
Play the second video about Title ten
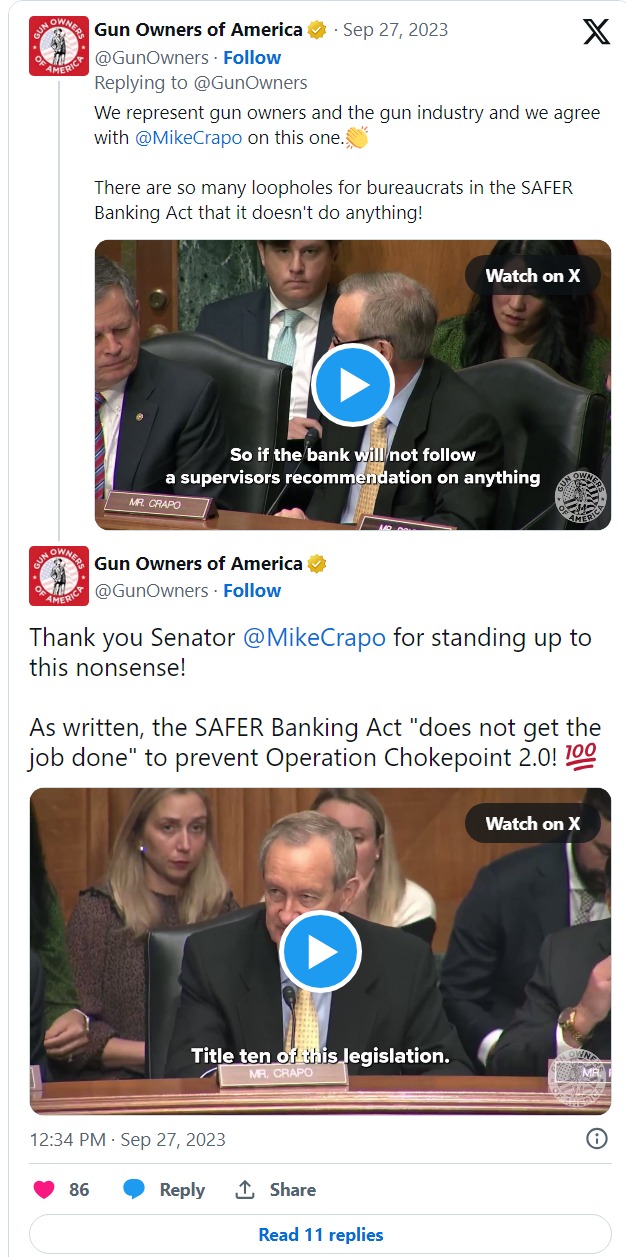pos(320,952)
